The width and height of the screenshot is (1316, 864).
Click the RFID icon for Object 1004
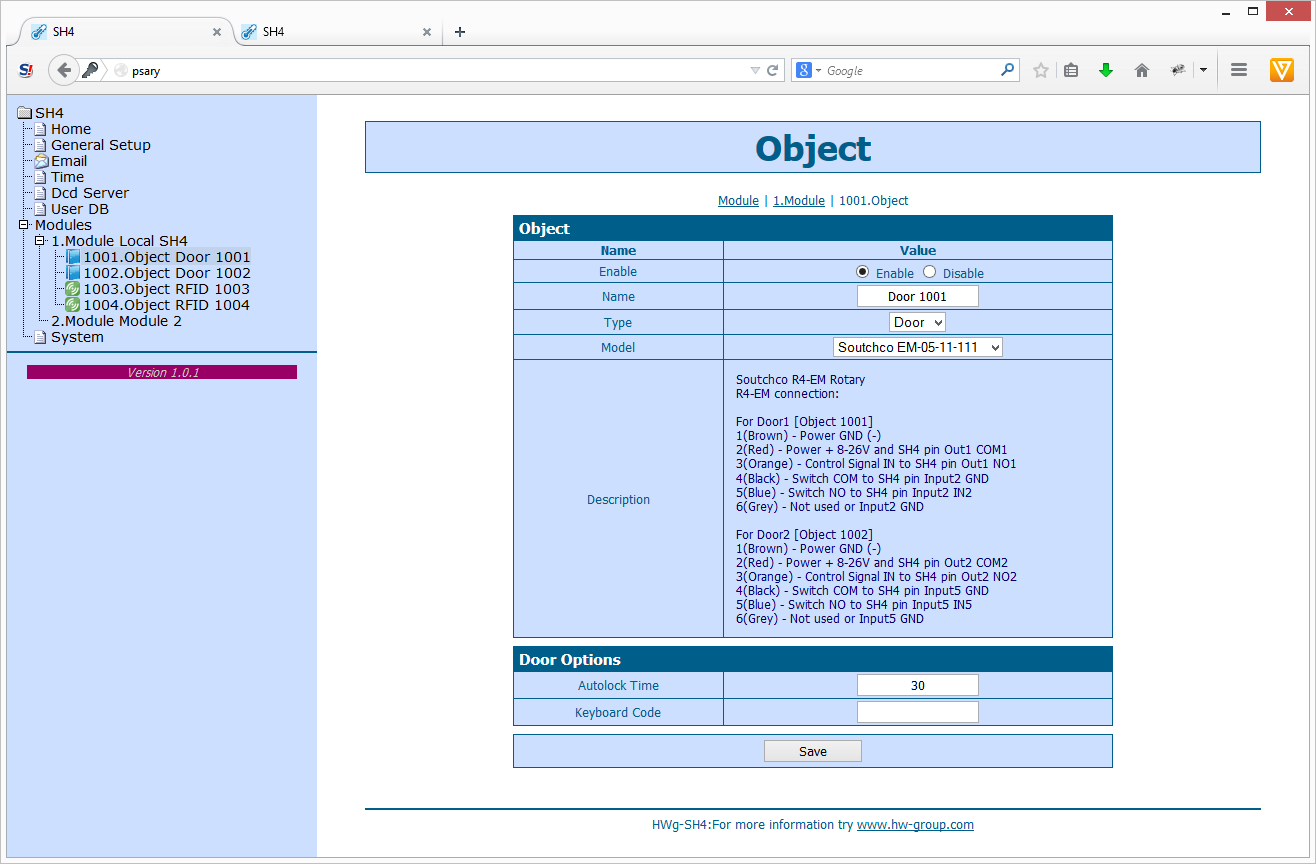(x=73, y=305)
